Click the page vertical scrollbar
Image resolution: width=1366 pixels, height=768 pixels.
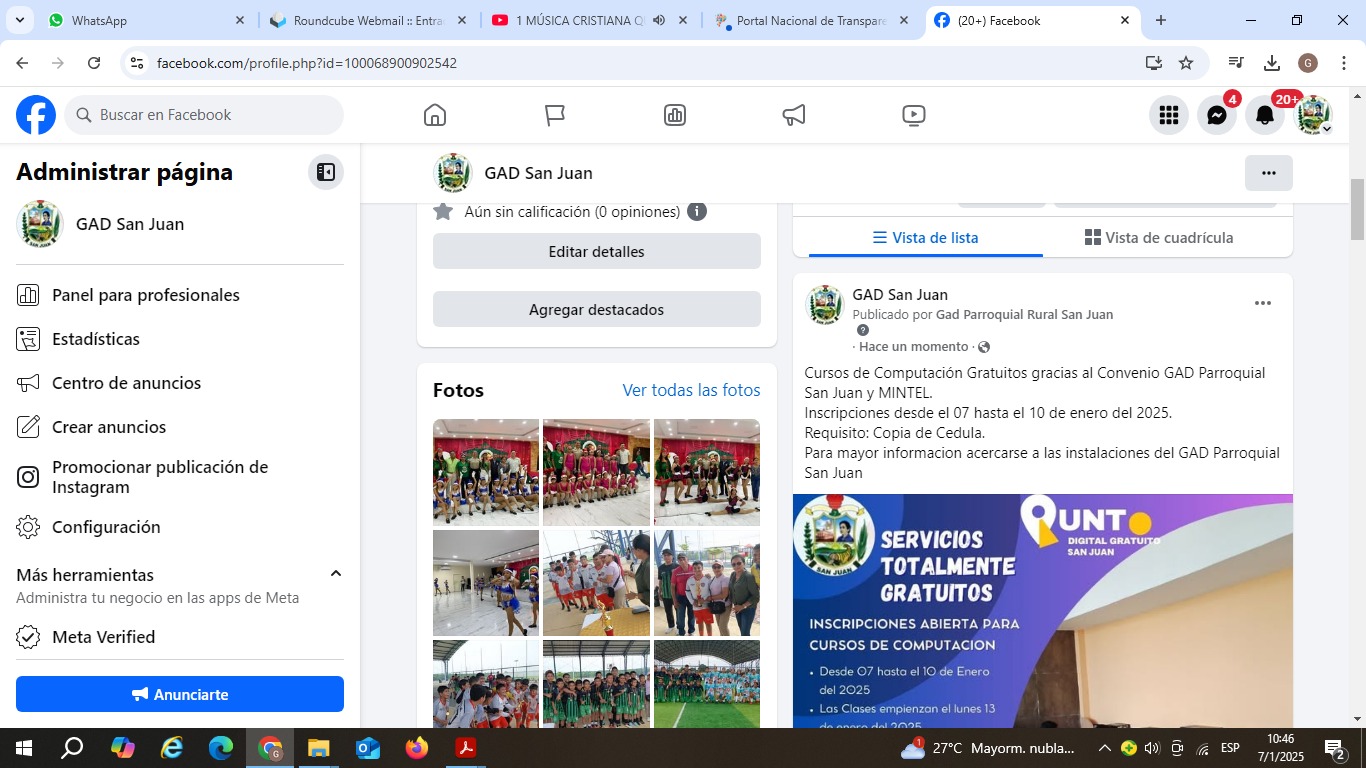(1357, 210)
